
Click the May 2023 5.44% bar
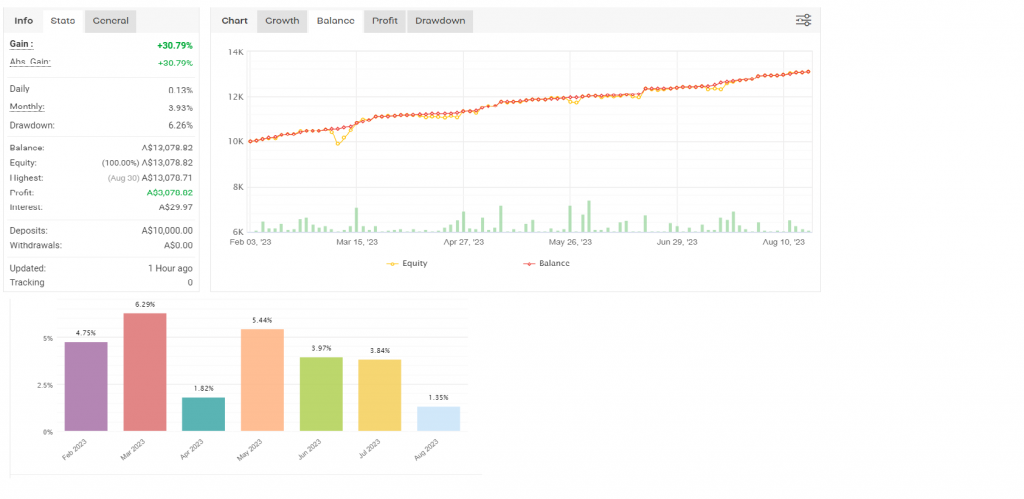point(262,380)
